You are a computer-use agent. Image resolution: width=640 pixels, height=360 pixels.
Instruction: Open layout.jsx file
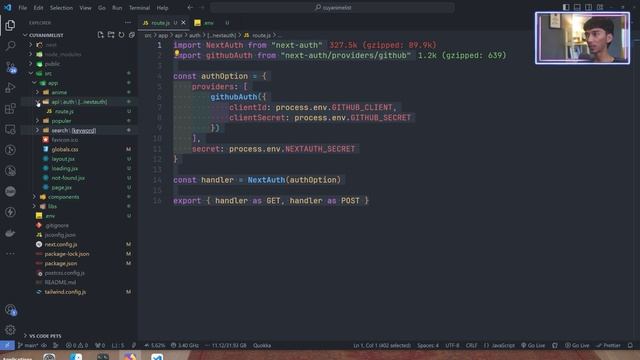[x=63, y=159]
